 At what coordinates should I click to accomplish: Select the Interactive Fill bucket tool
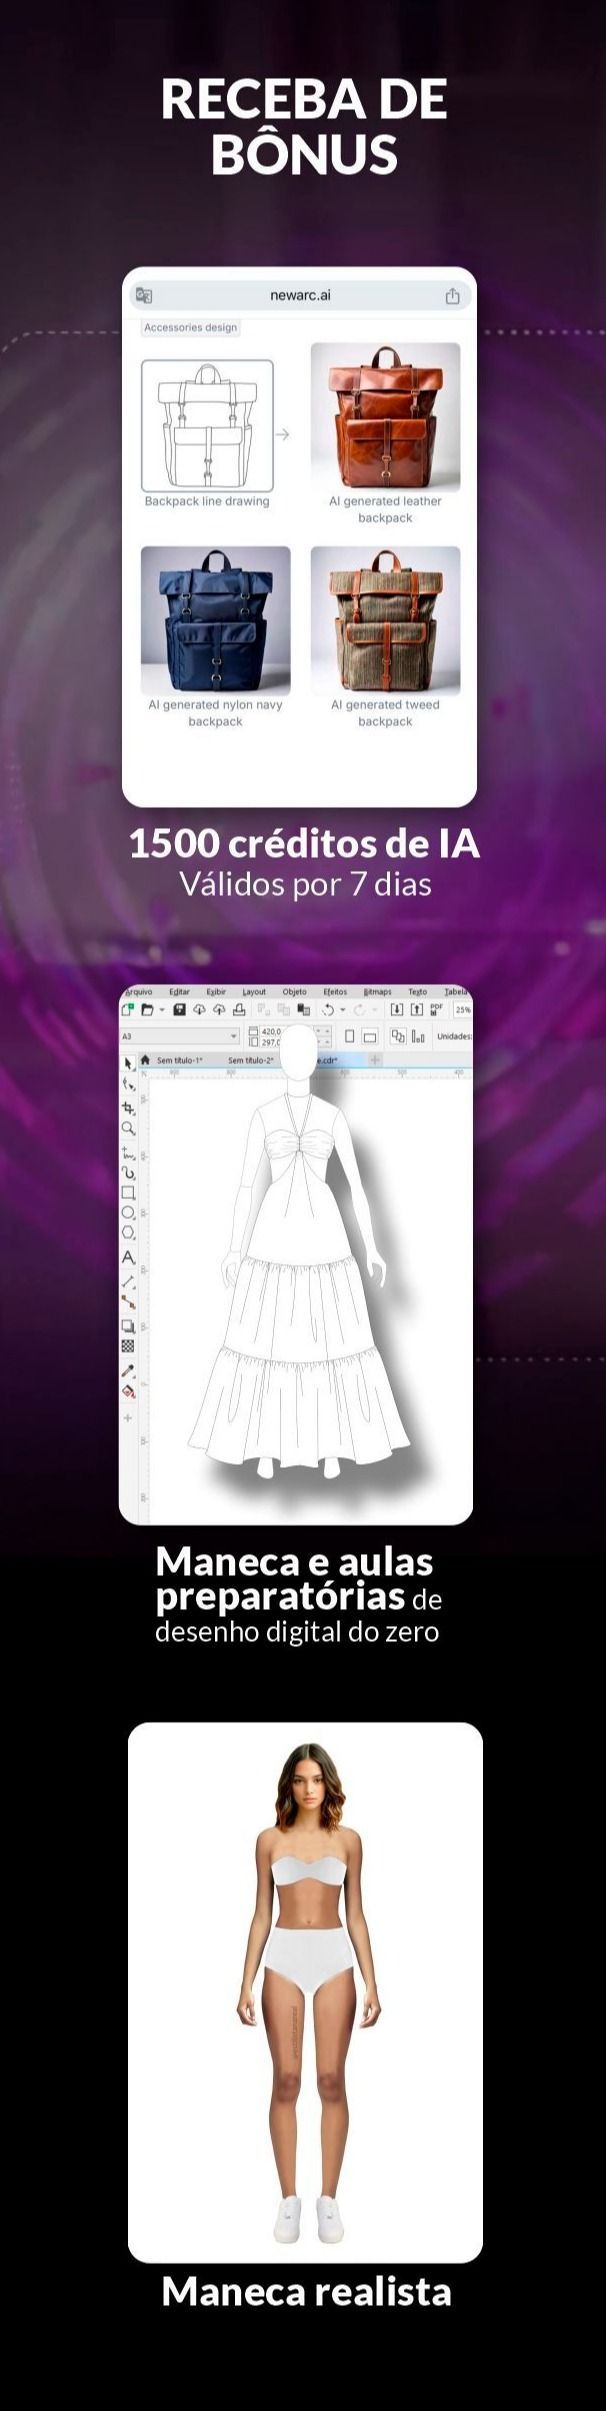pyautogui.click(x=128, y=1391)
